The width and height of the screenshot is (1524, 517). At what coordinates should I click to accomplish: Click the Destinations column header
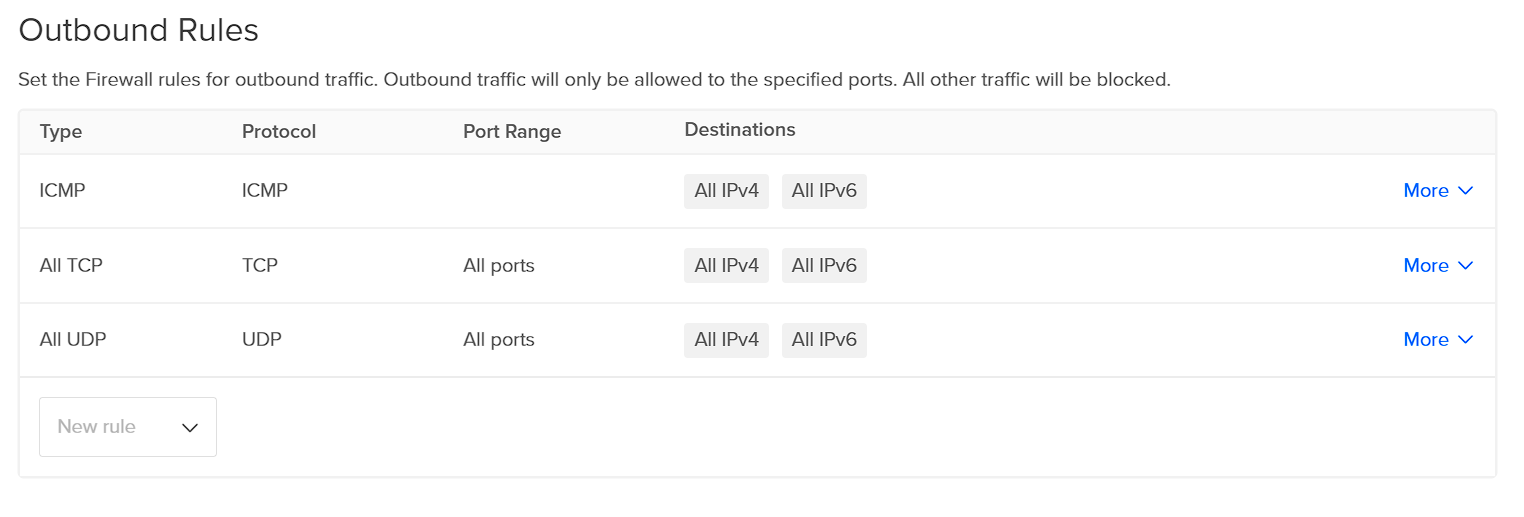740,130
